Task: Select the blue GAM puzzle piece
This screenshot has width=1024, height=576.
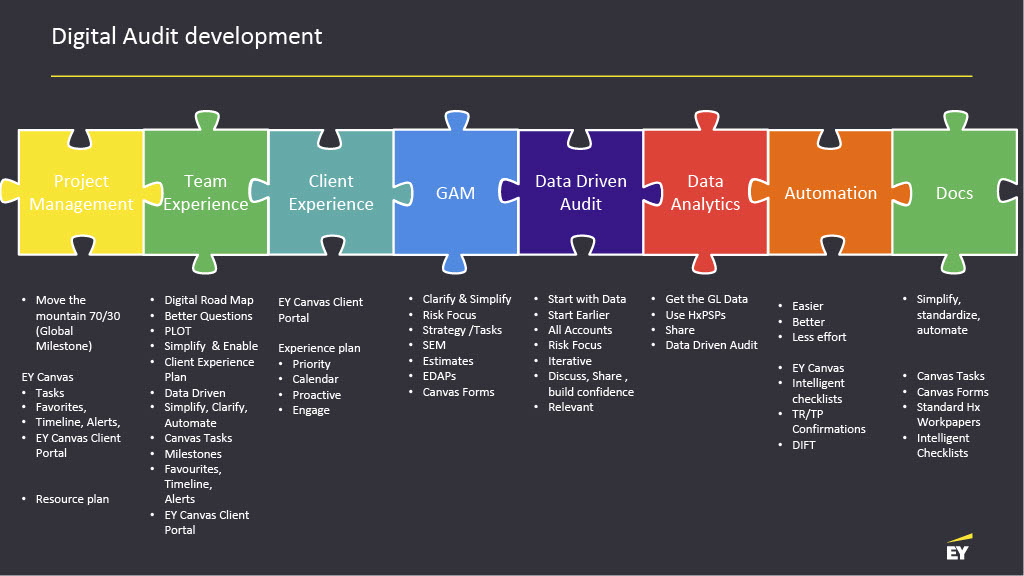Action: 456,192
